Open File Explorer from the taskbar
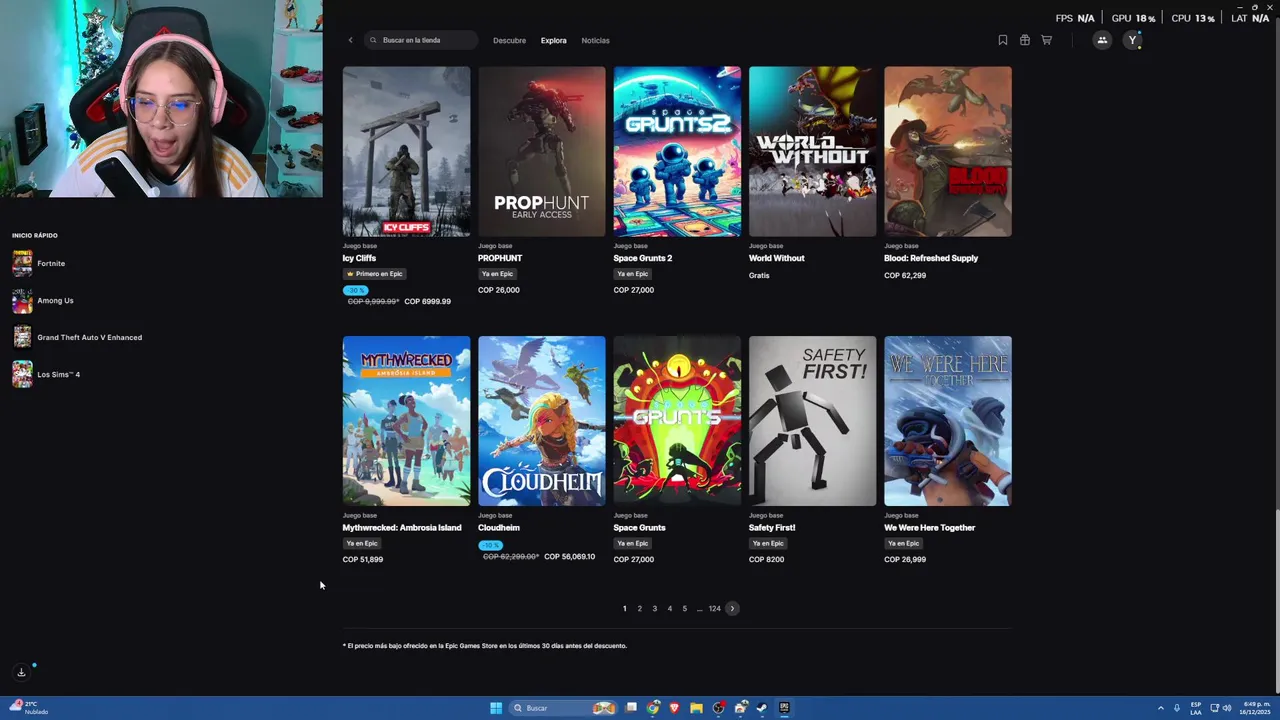1280x720 pixels. 696,708
